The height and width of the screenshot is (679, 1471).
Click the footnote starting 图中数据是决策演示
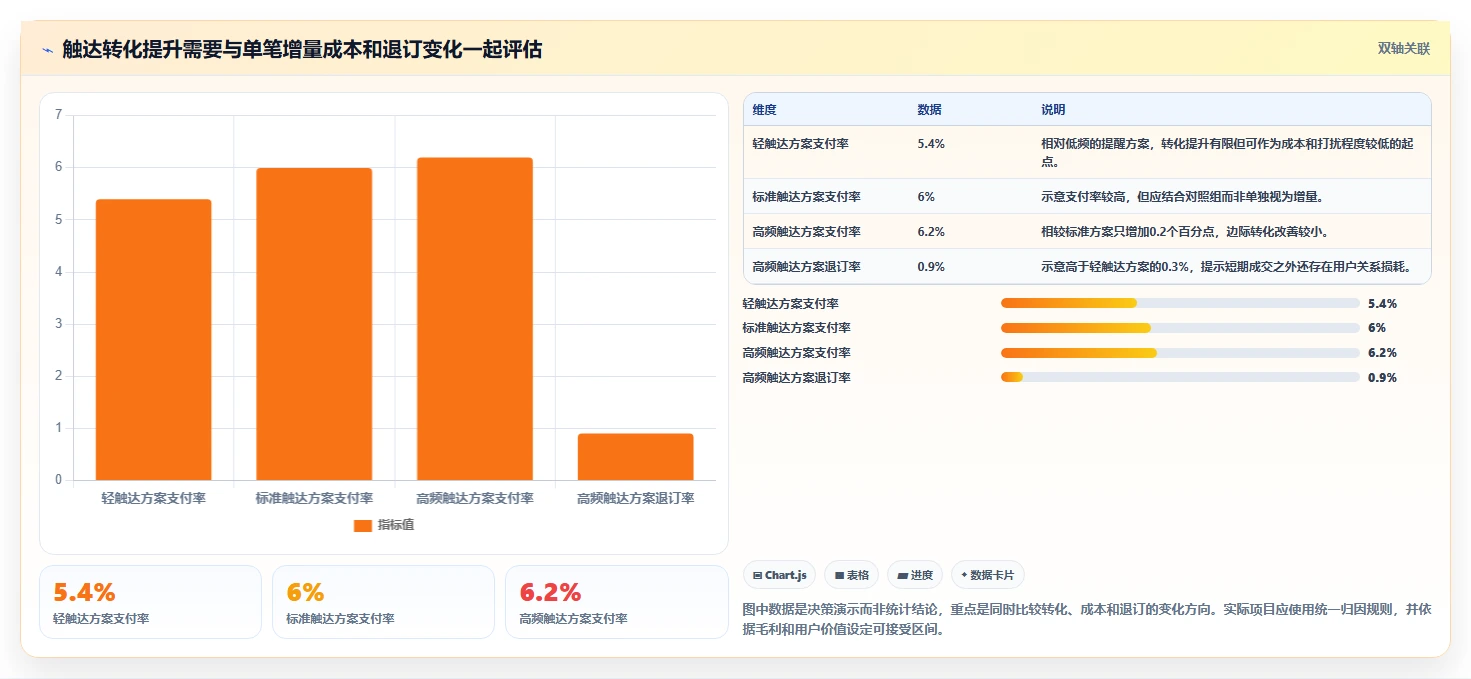click(1088, 619)
